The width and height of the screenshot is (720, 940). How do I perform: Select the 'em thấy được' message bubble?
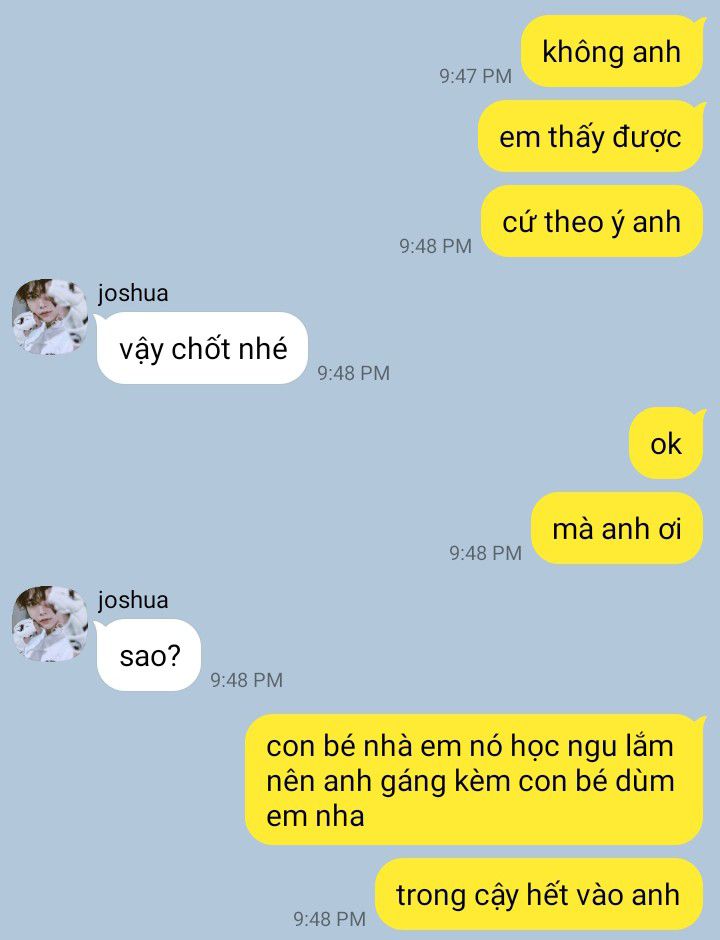point(591,137)
